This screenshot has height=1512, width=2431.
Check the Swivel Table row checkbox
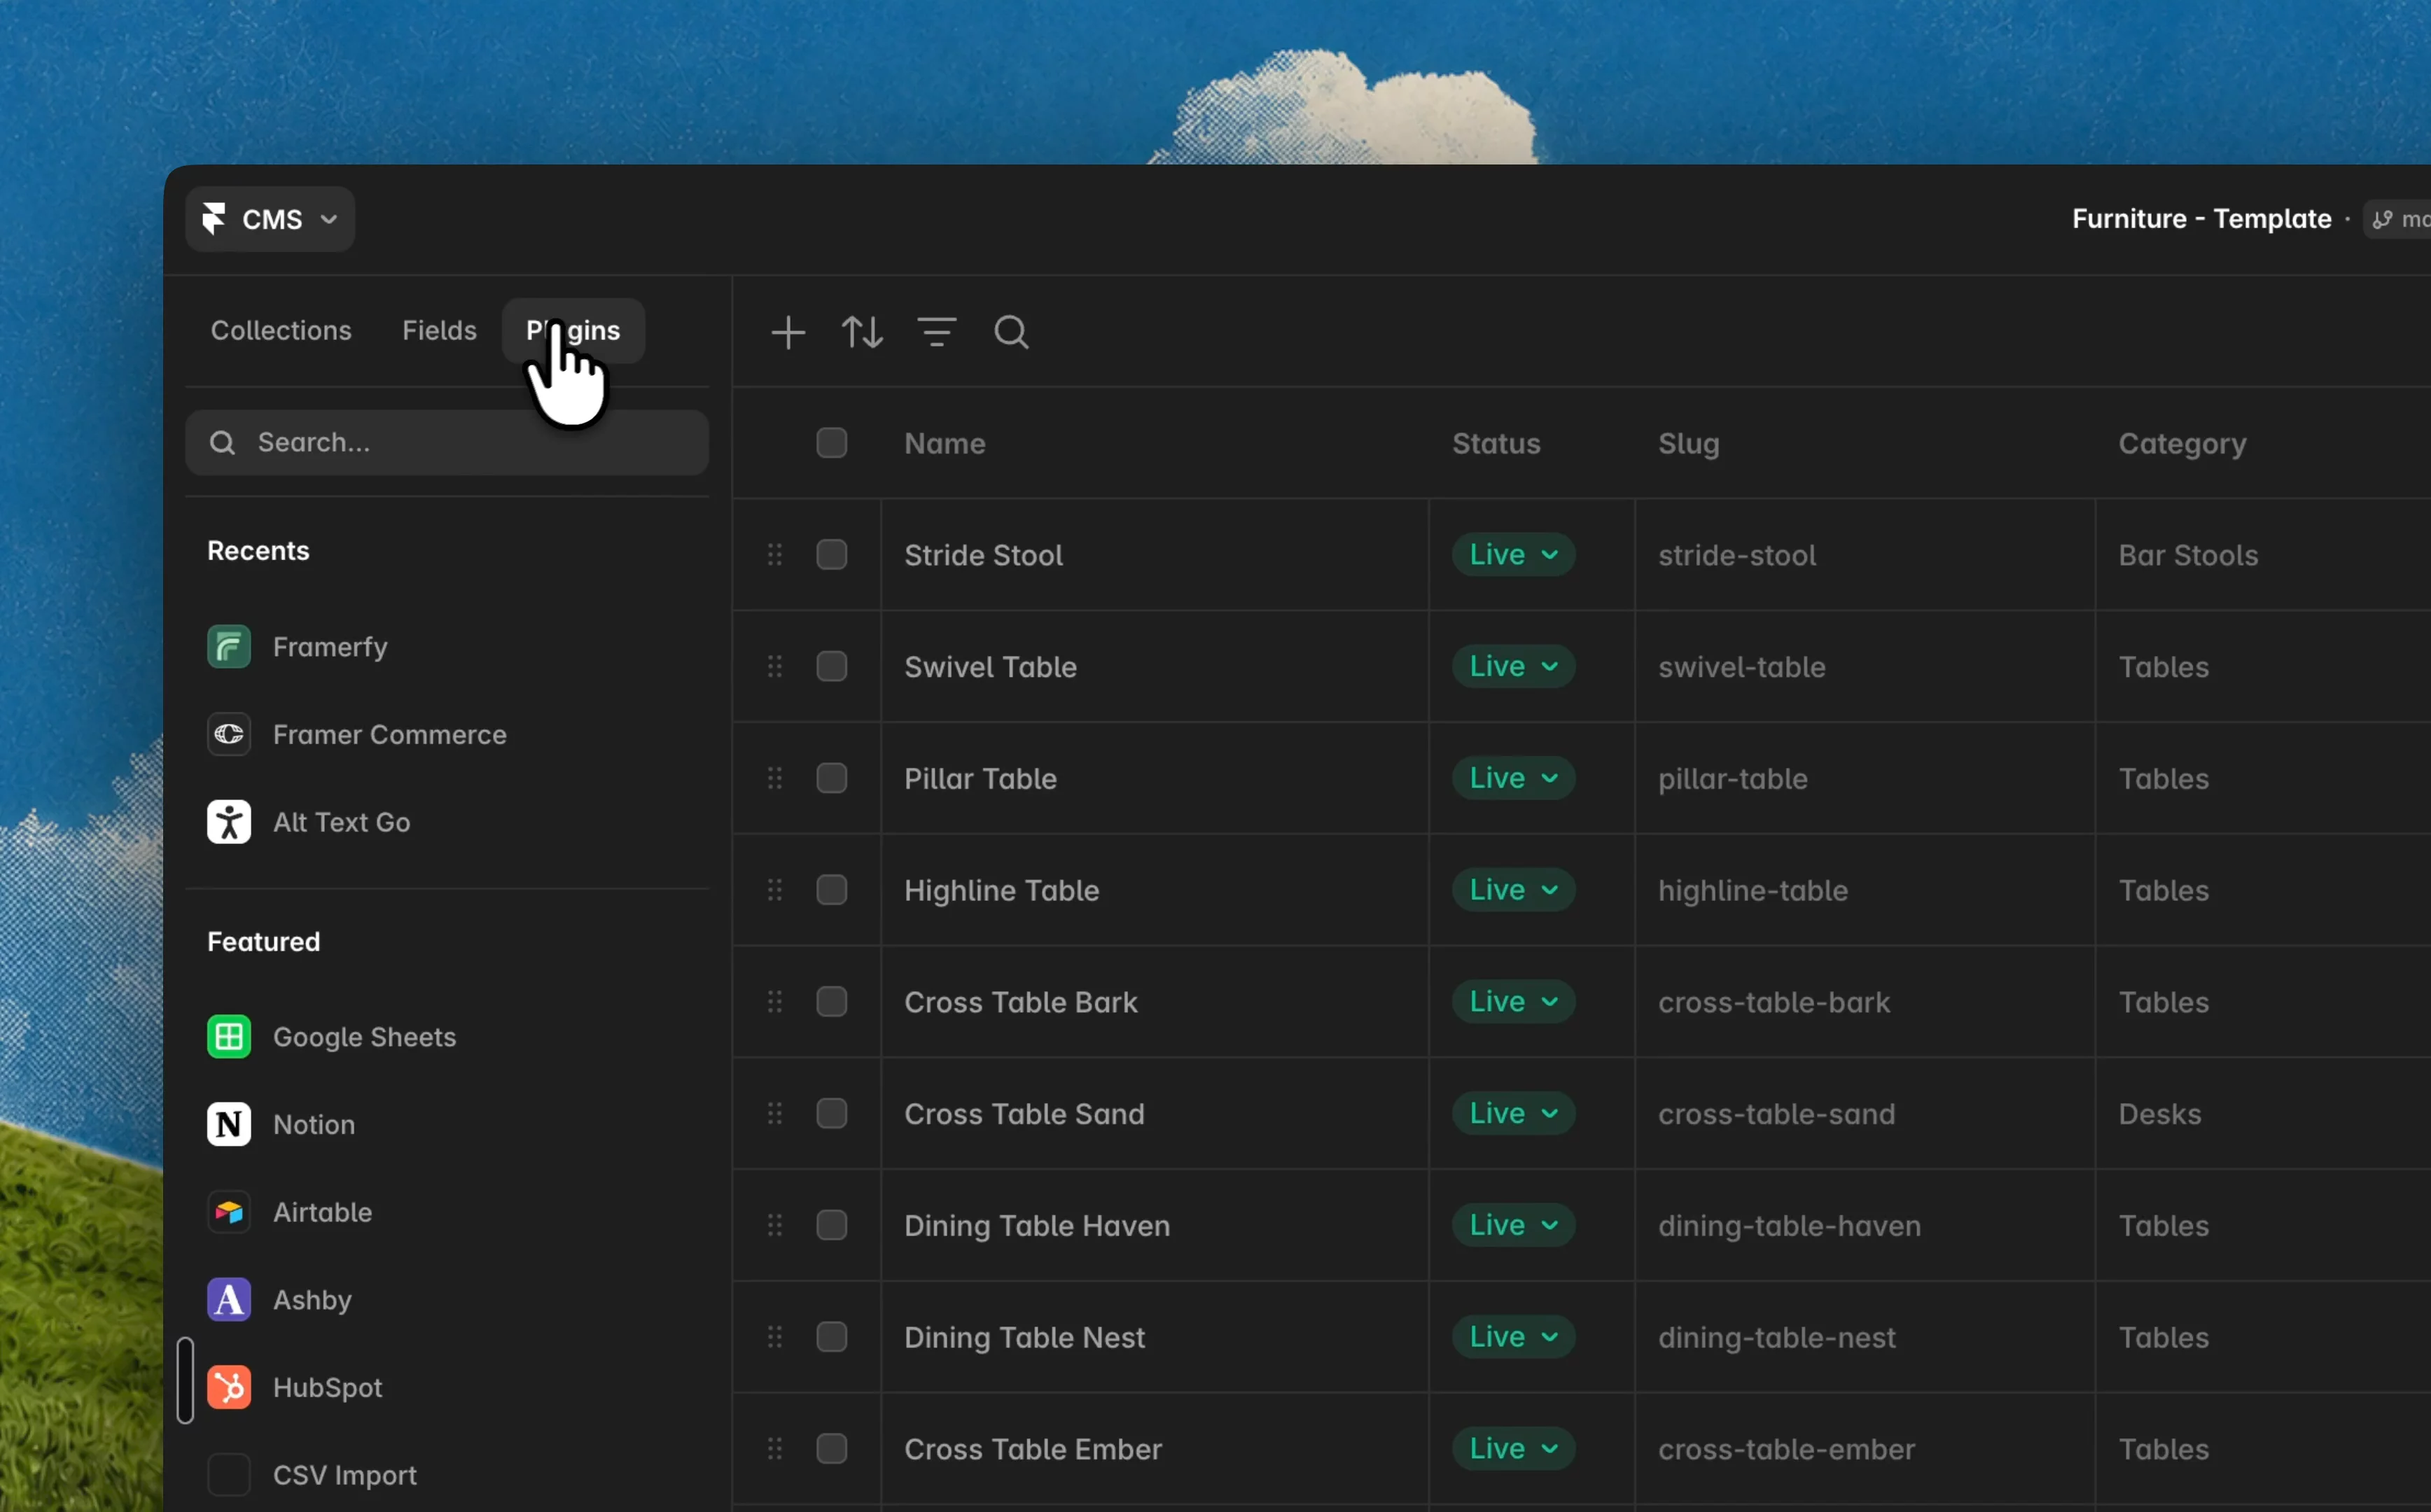coord(832,667)
